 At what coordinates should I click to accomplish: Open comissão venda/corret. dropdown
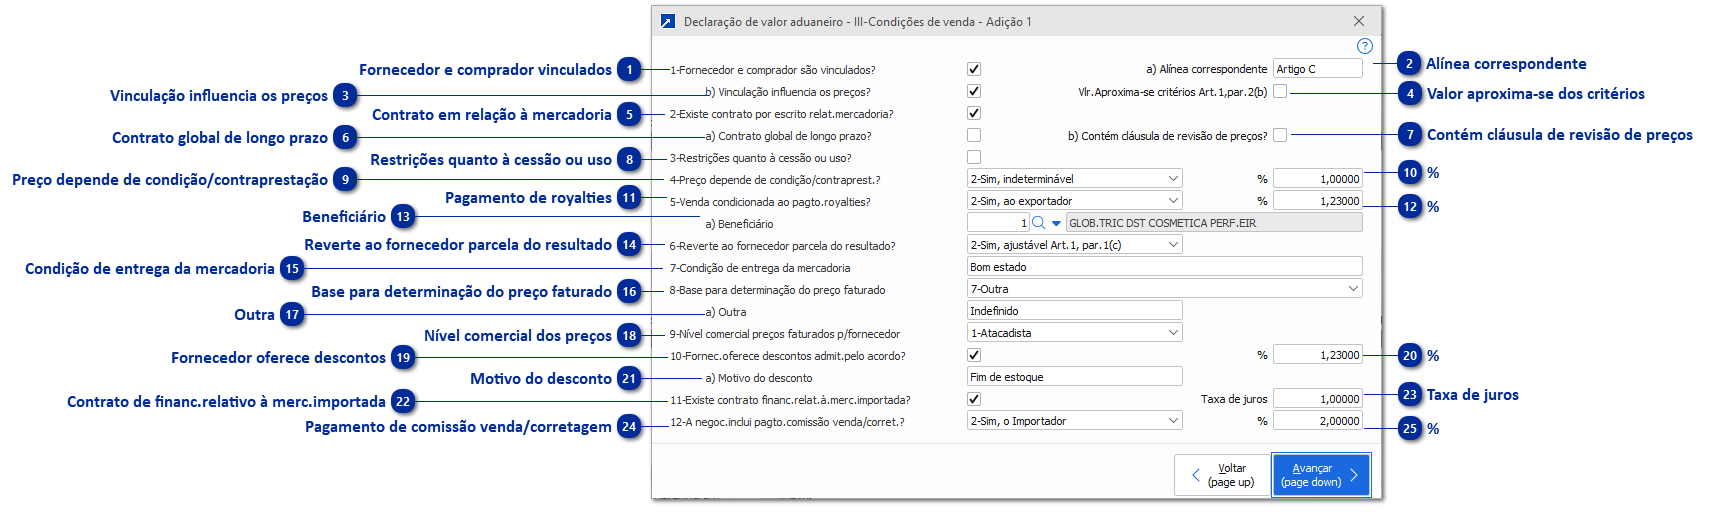[x=1075, y=421]
